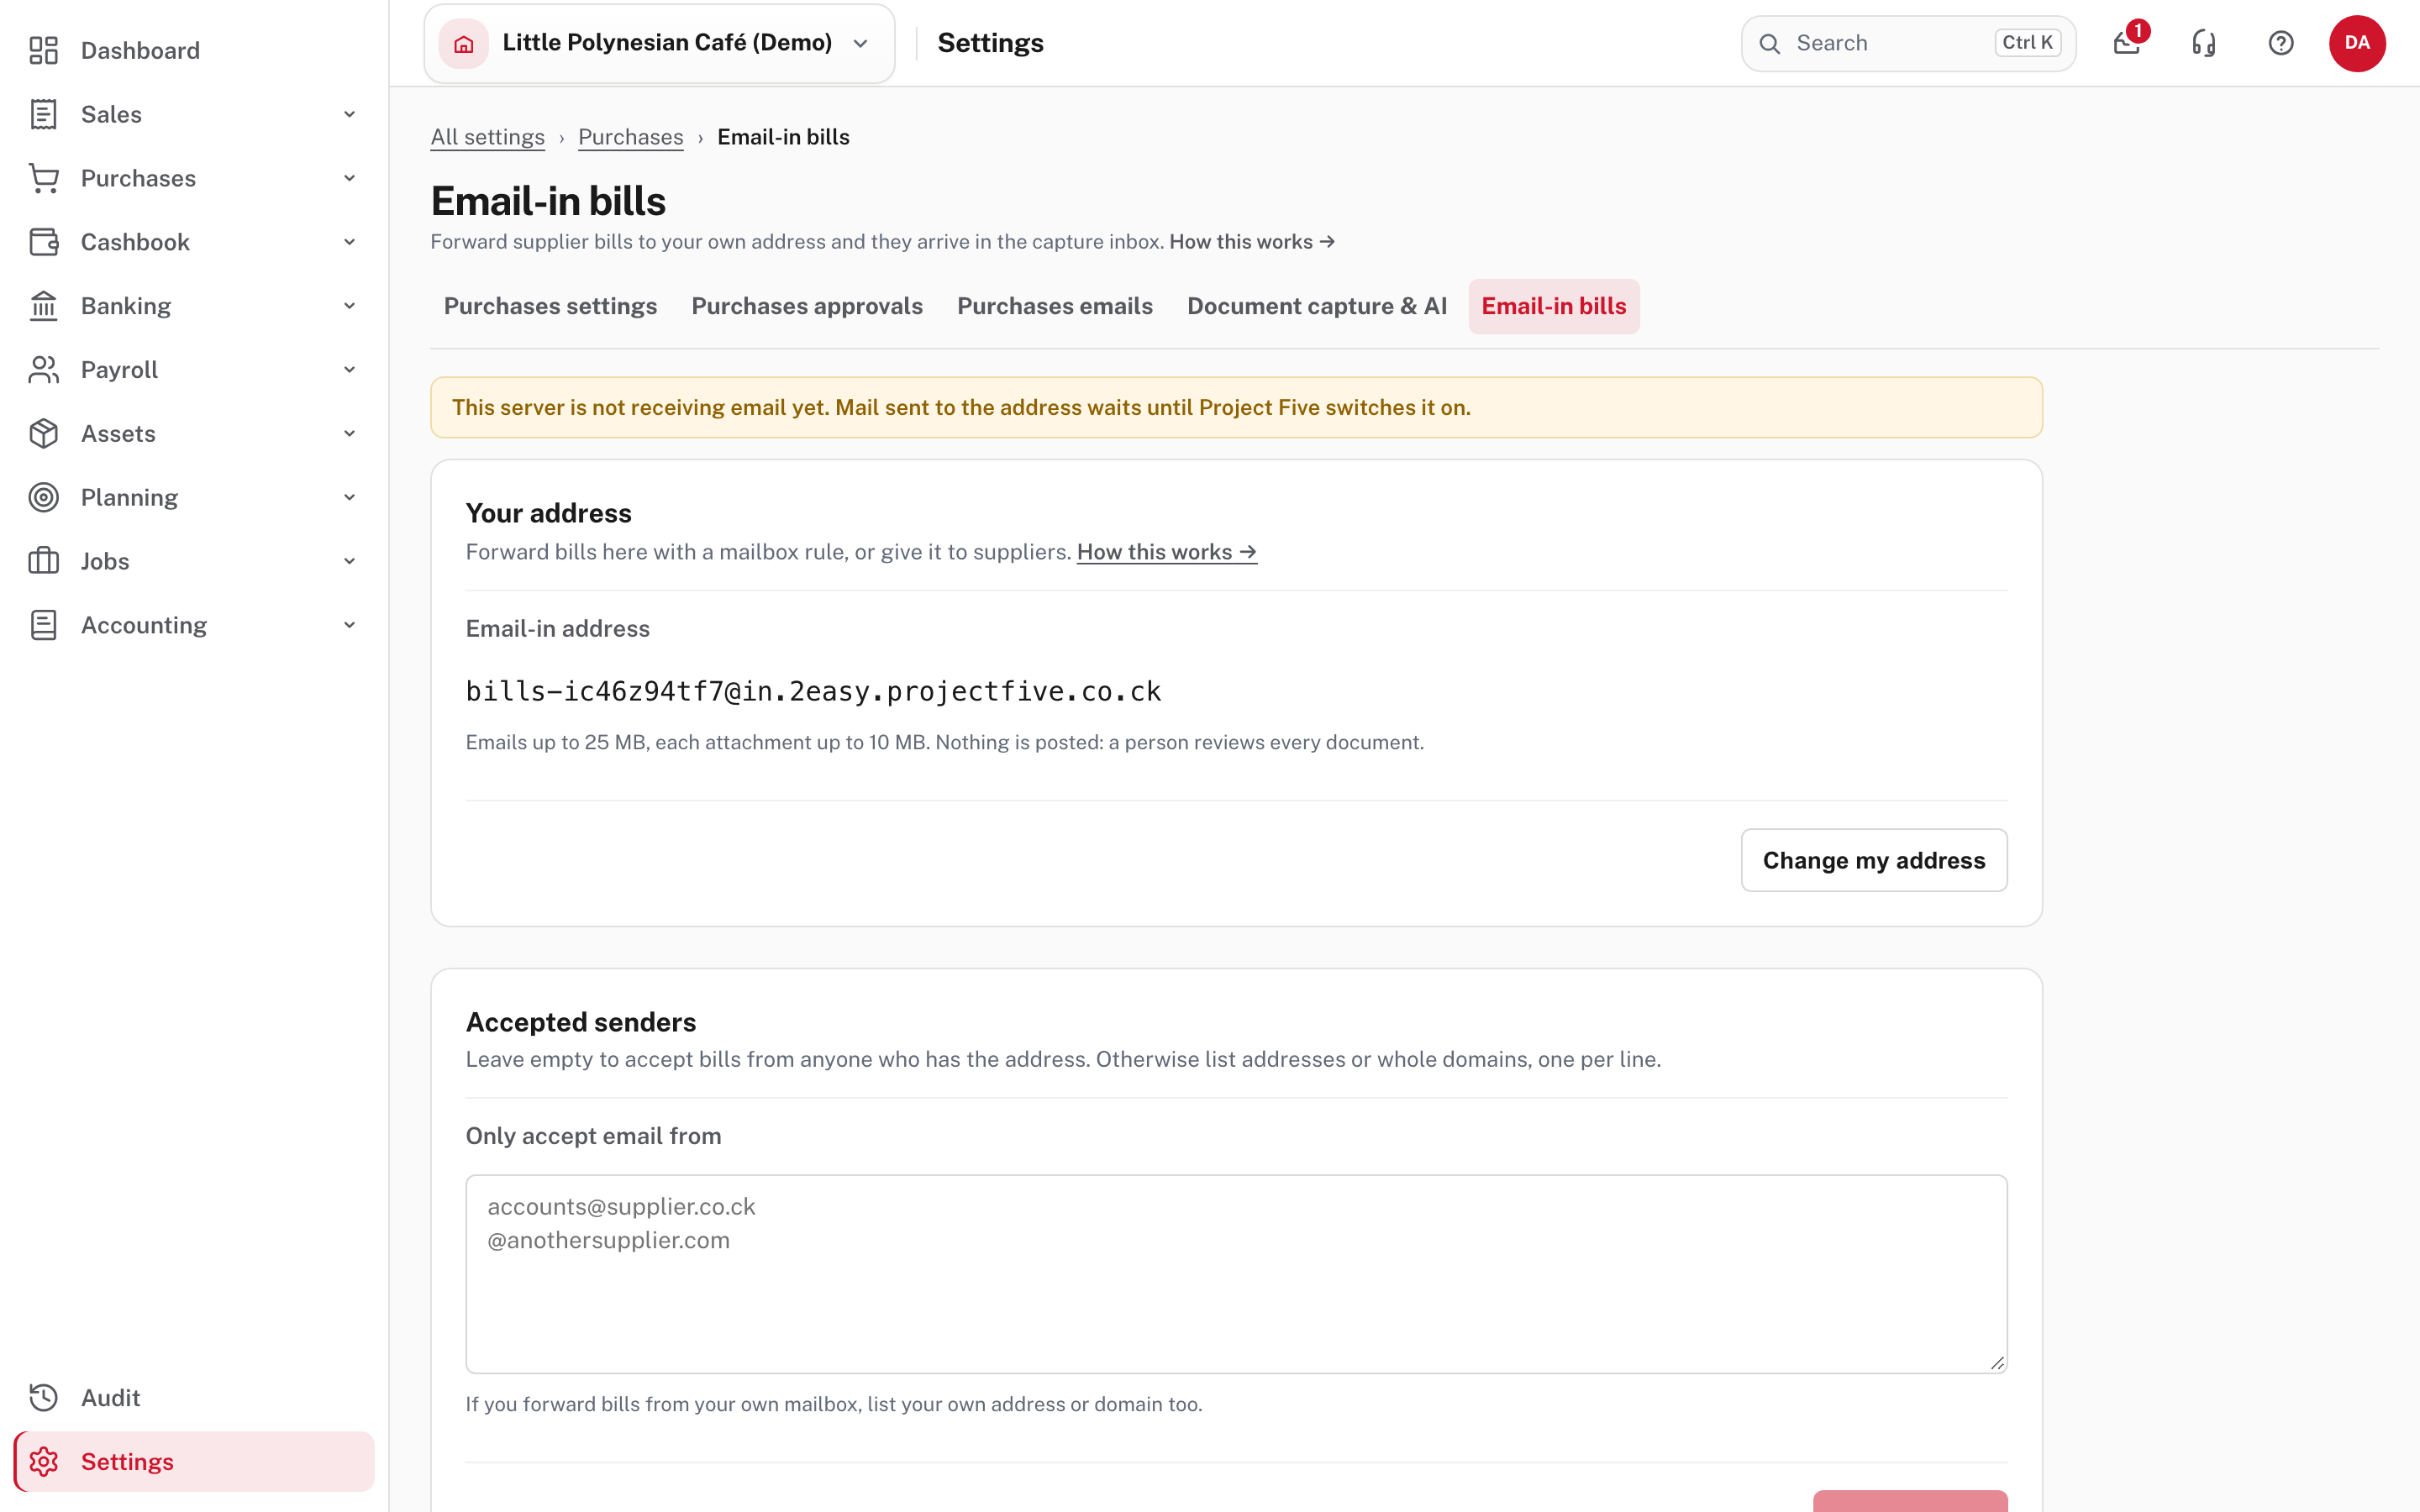The image size is (2420, 1512).
Task: Open How this works link in Your address
Action: pos(1167,552)
